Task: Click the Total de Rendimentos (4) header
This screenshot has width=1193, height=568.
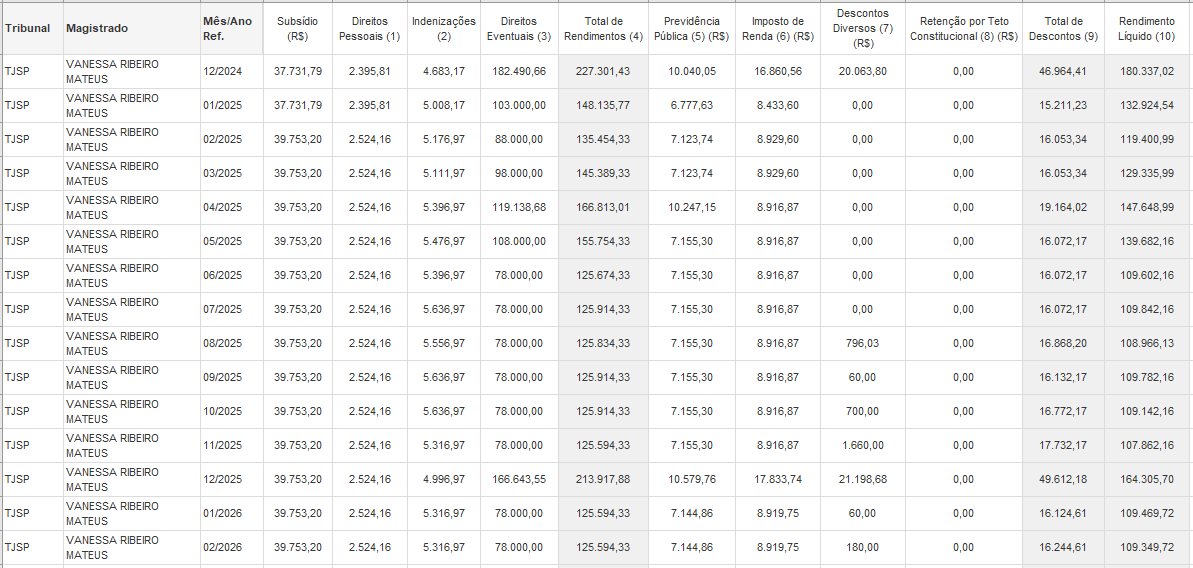Action: (x=603, y=29)
